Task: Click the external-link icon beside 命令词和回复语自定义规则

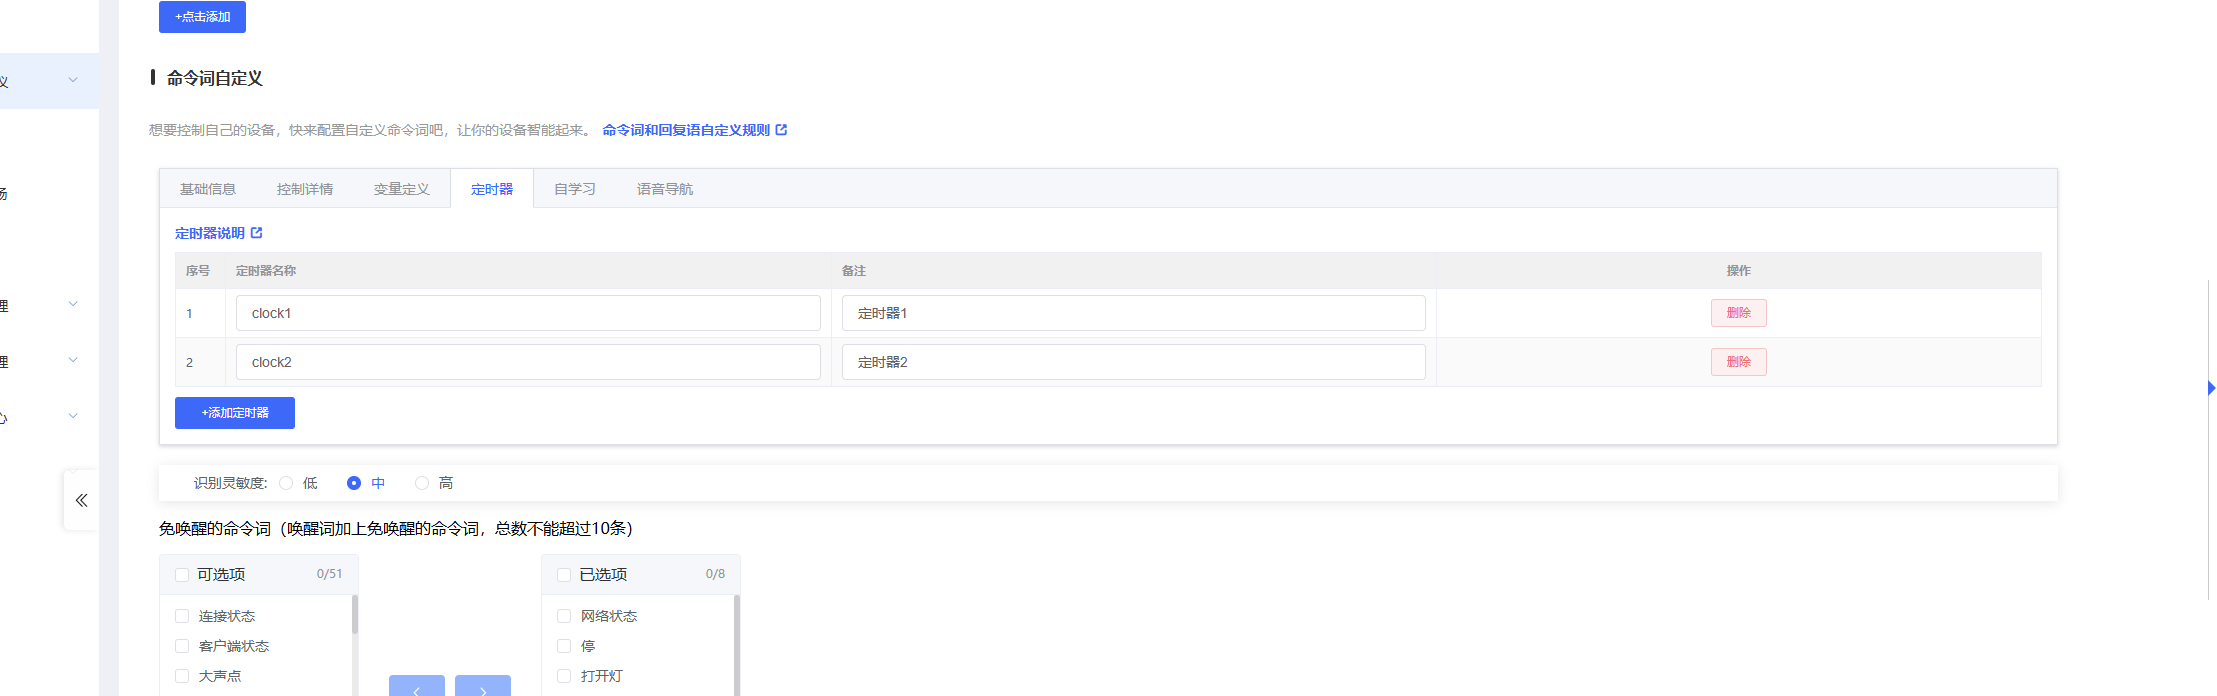Action: pos(781,130)
